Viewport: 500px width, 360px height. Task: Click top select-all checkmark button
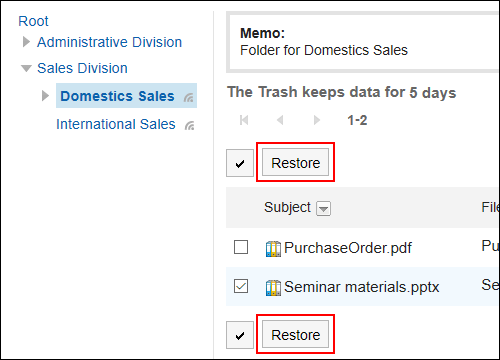coord(240,163)
